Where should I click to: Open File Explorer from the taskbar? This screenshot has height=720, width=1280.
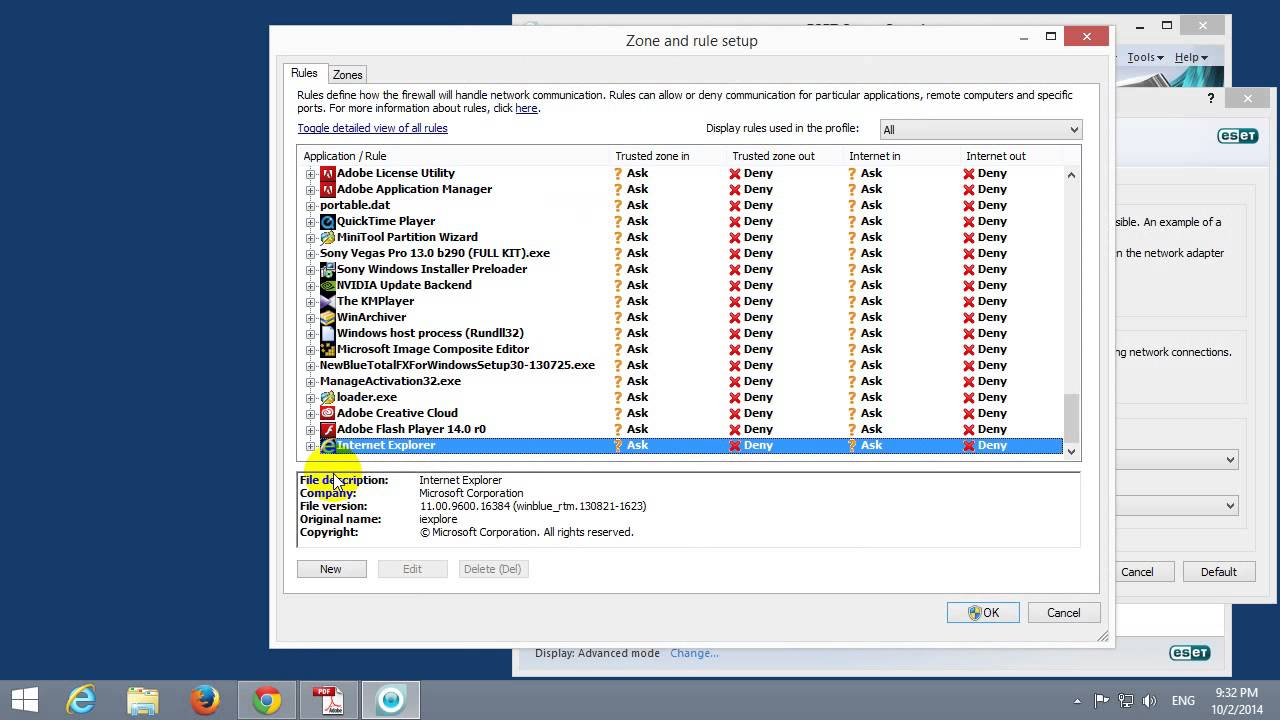pyautogui.click(x=142, y=700)
